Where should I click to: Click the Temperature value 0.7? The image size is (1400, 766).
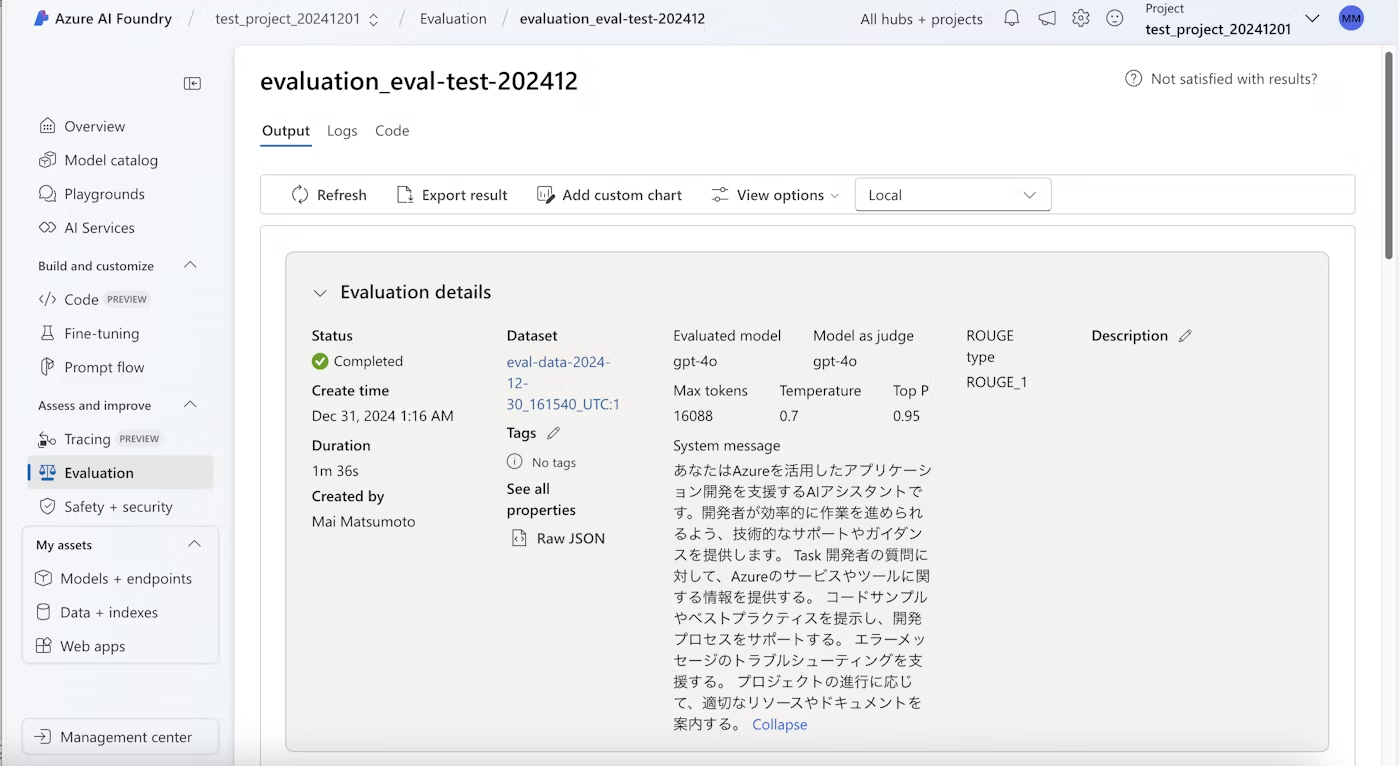pos(789,416)
